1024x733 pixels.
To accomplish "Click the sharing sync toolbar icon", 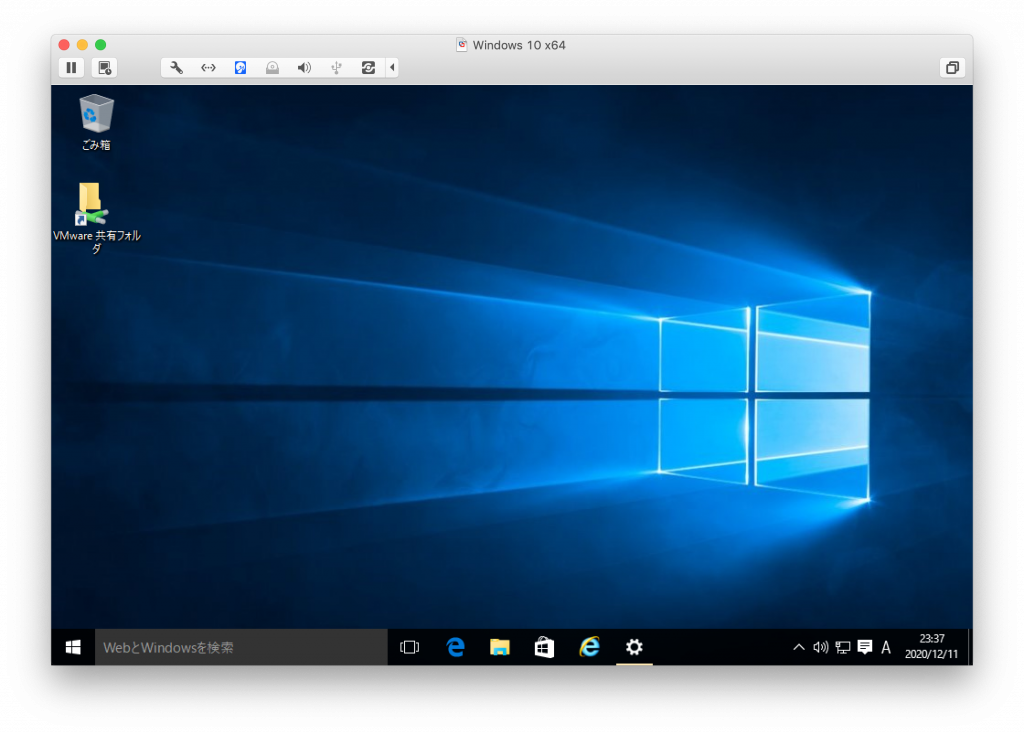I will [x=368, y=67].
